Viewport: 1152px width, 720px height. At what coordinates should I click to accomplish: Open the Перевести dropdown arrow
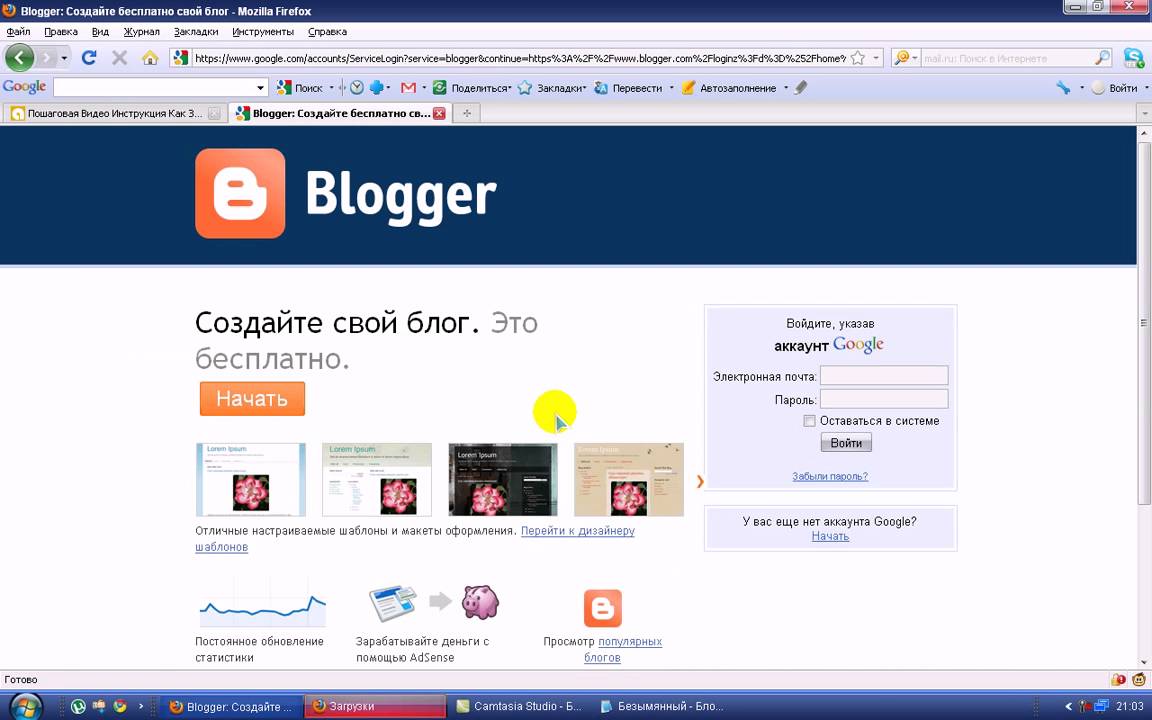coord(671,87)
